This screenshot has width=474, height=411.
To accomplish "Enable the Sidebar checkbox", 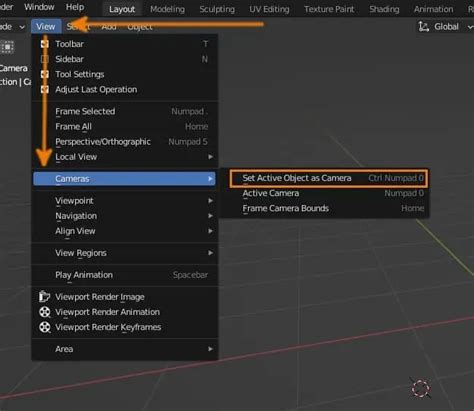I will (x=45, y=59).
